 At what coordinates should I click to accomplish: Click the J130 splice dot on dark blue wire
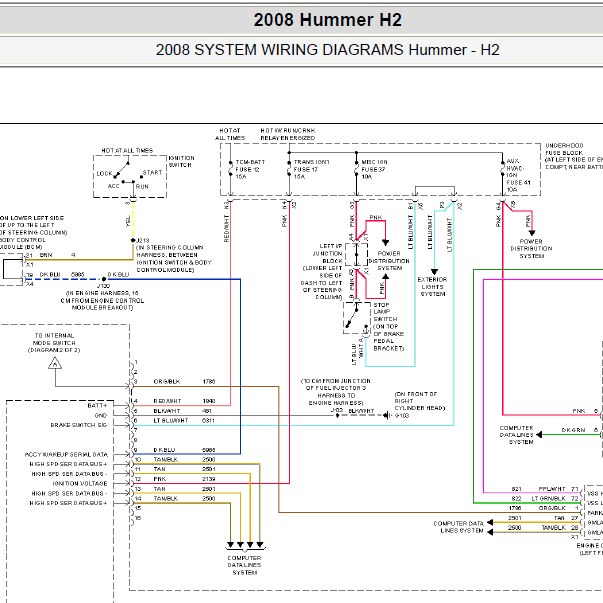point(104,279)
